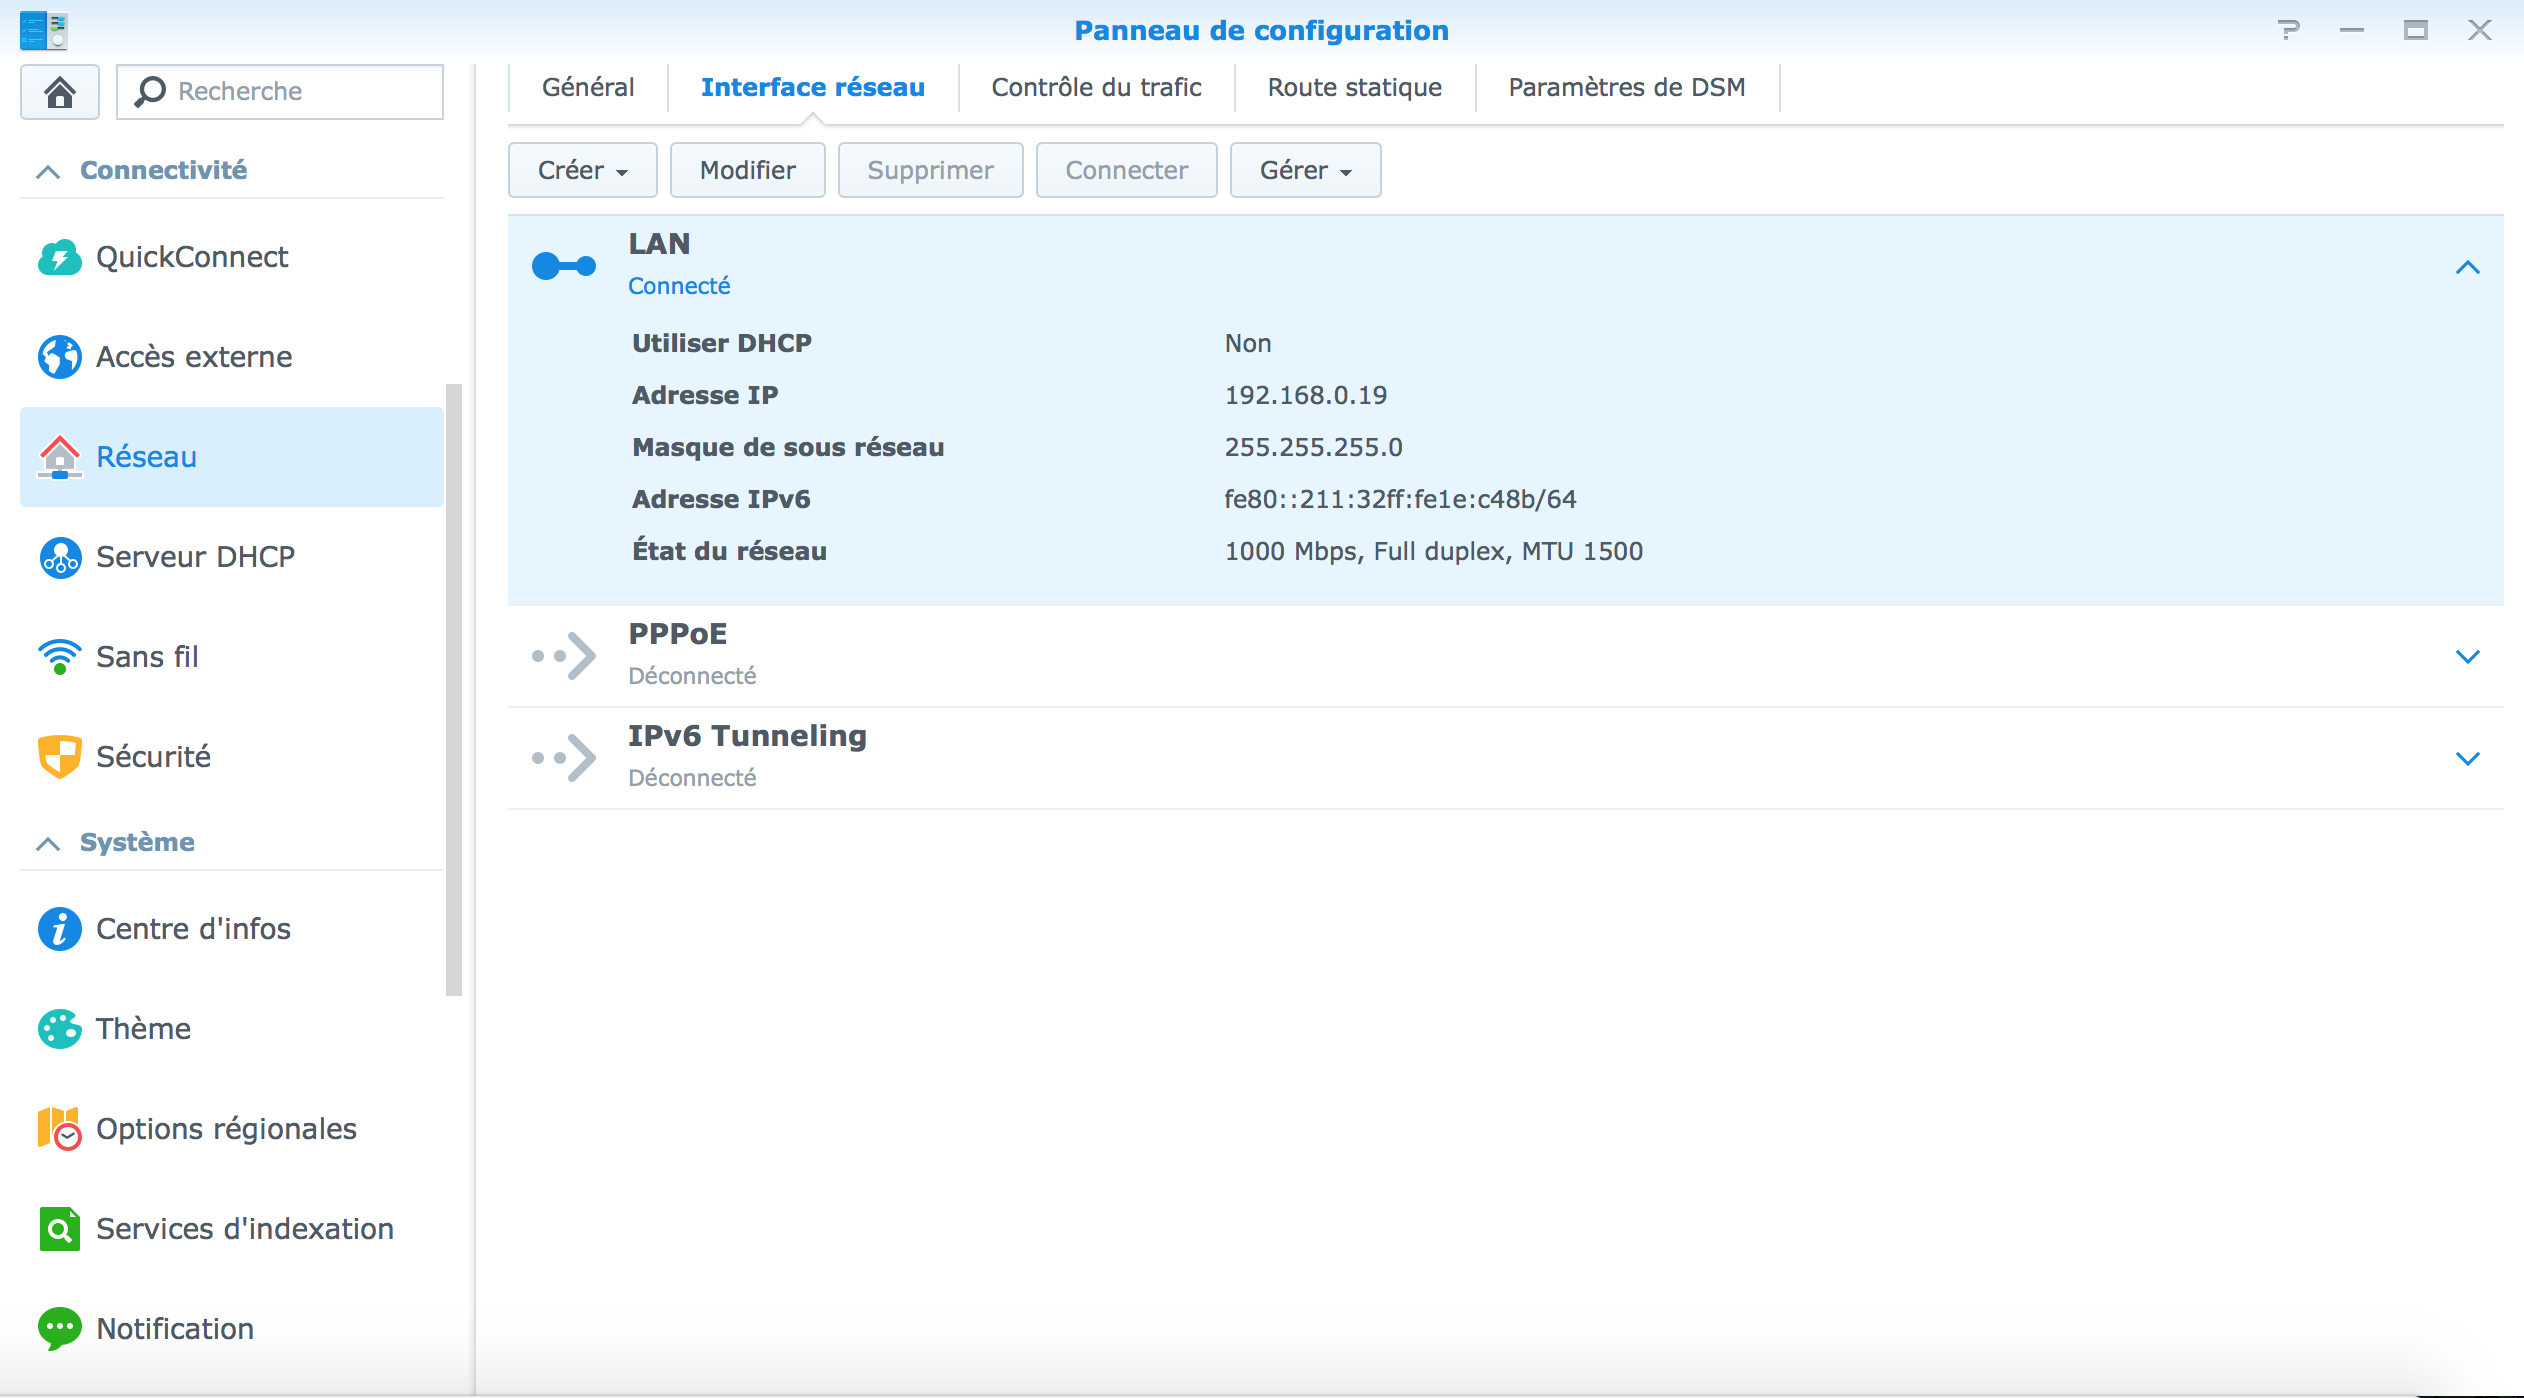The image size is (2524, 1398).
Task: Select Serveur DHCP icon
Action: [x=59, y=557]
